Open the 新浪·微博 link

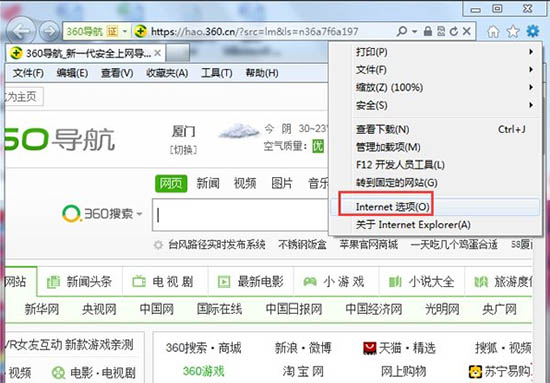303,348
